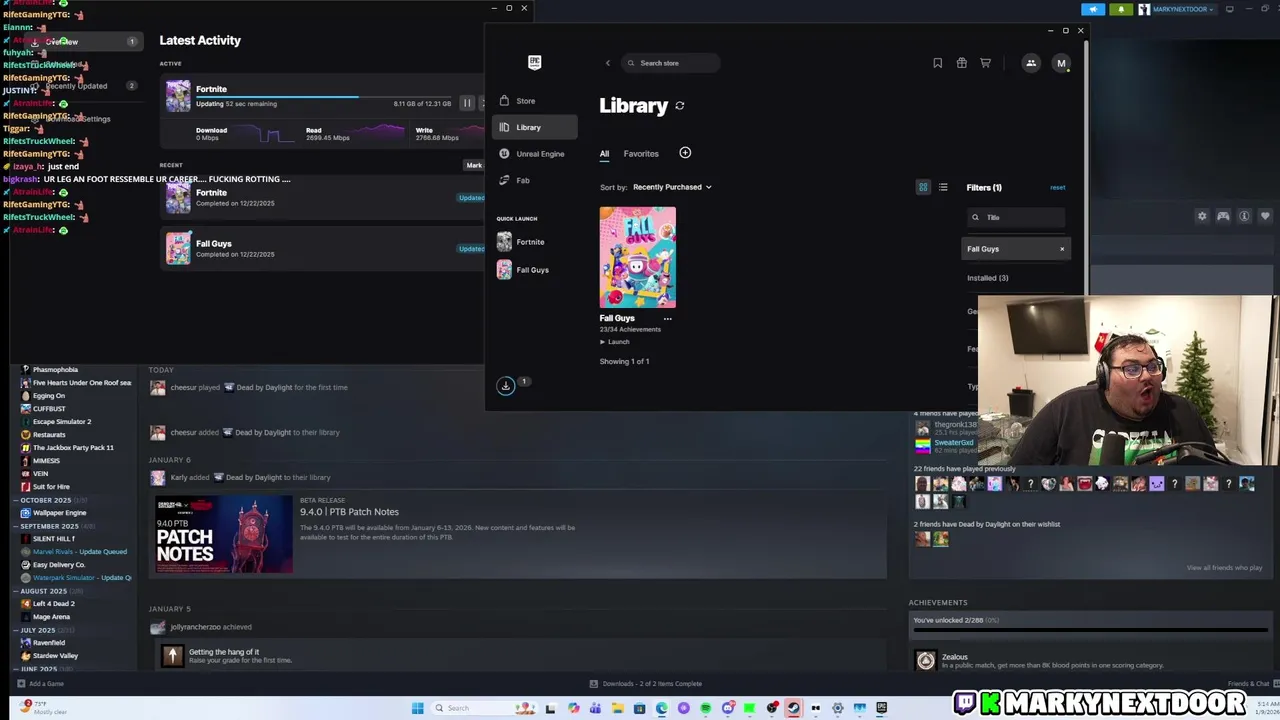Refresh the Epic Library with the sync icon
The height and width of the screenshot is (720, 1280).
[x=680, y=105]
